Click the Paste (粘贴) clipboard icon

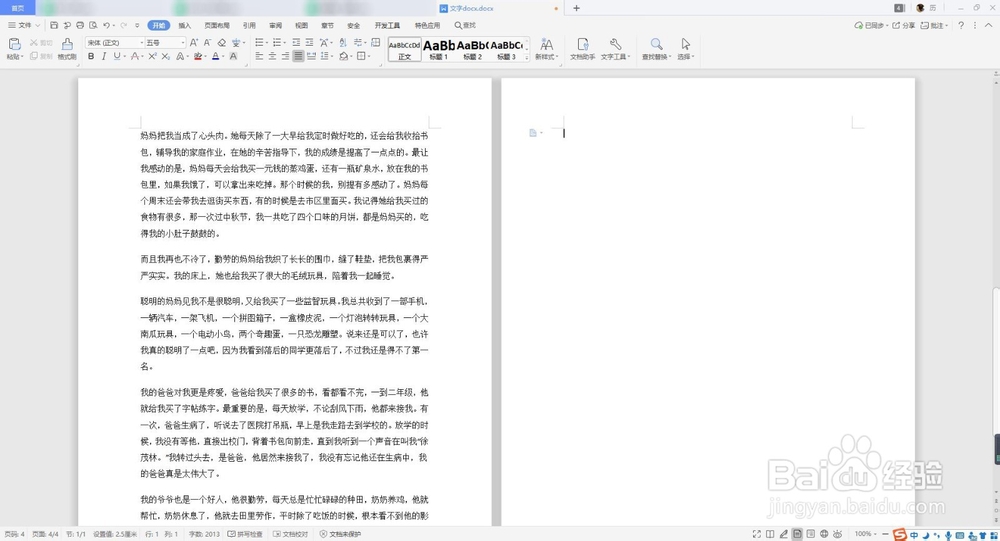(14, 44)
